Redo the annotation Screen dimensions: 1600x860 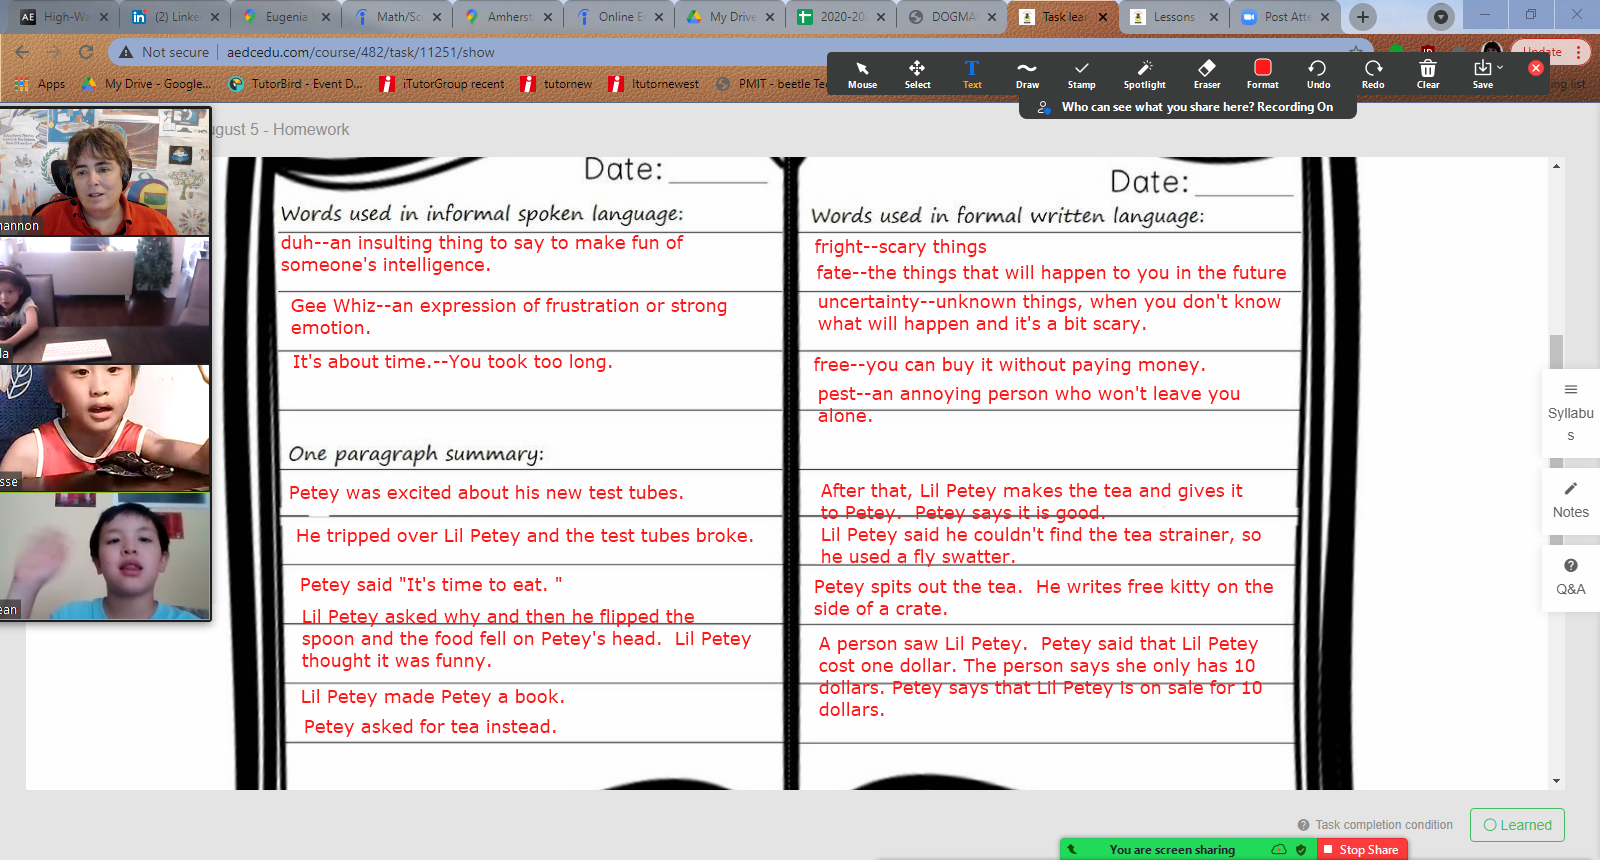click(1373, 74)
